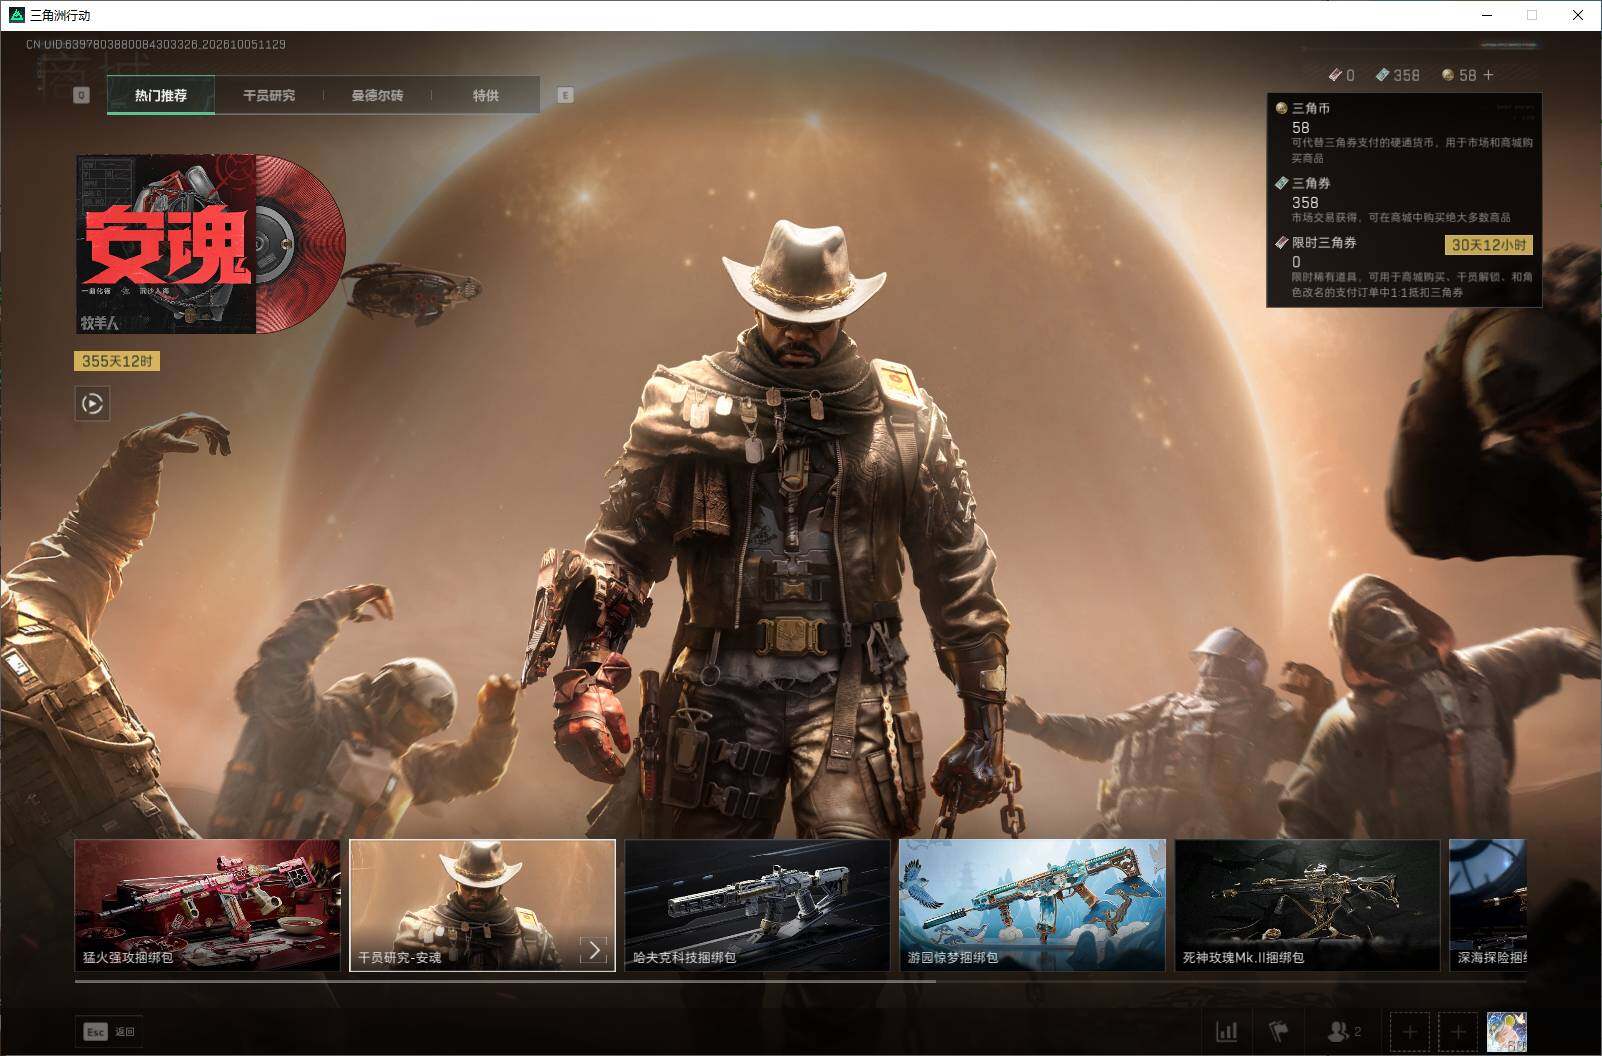Open the 安魂 牧羊人 album banner
1602x1056 pixels.
coord(210,244)
